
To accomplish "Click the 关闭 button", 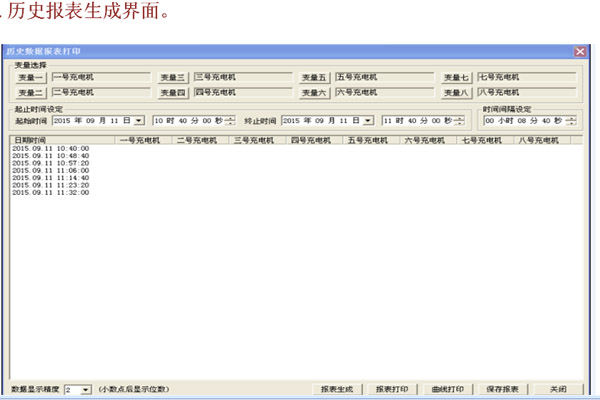I will pos(557,388).
